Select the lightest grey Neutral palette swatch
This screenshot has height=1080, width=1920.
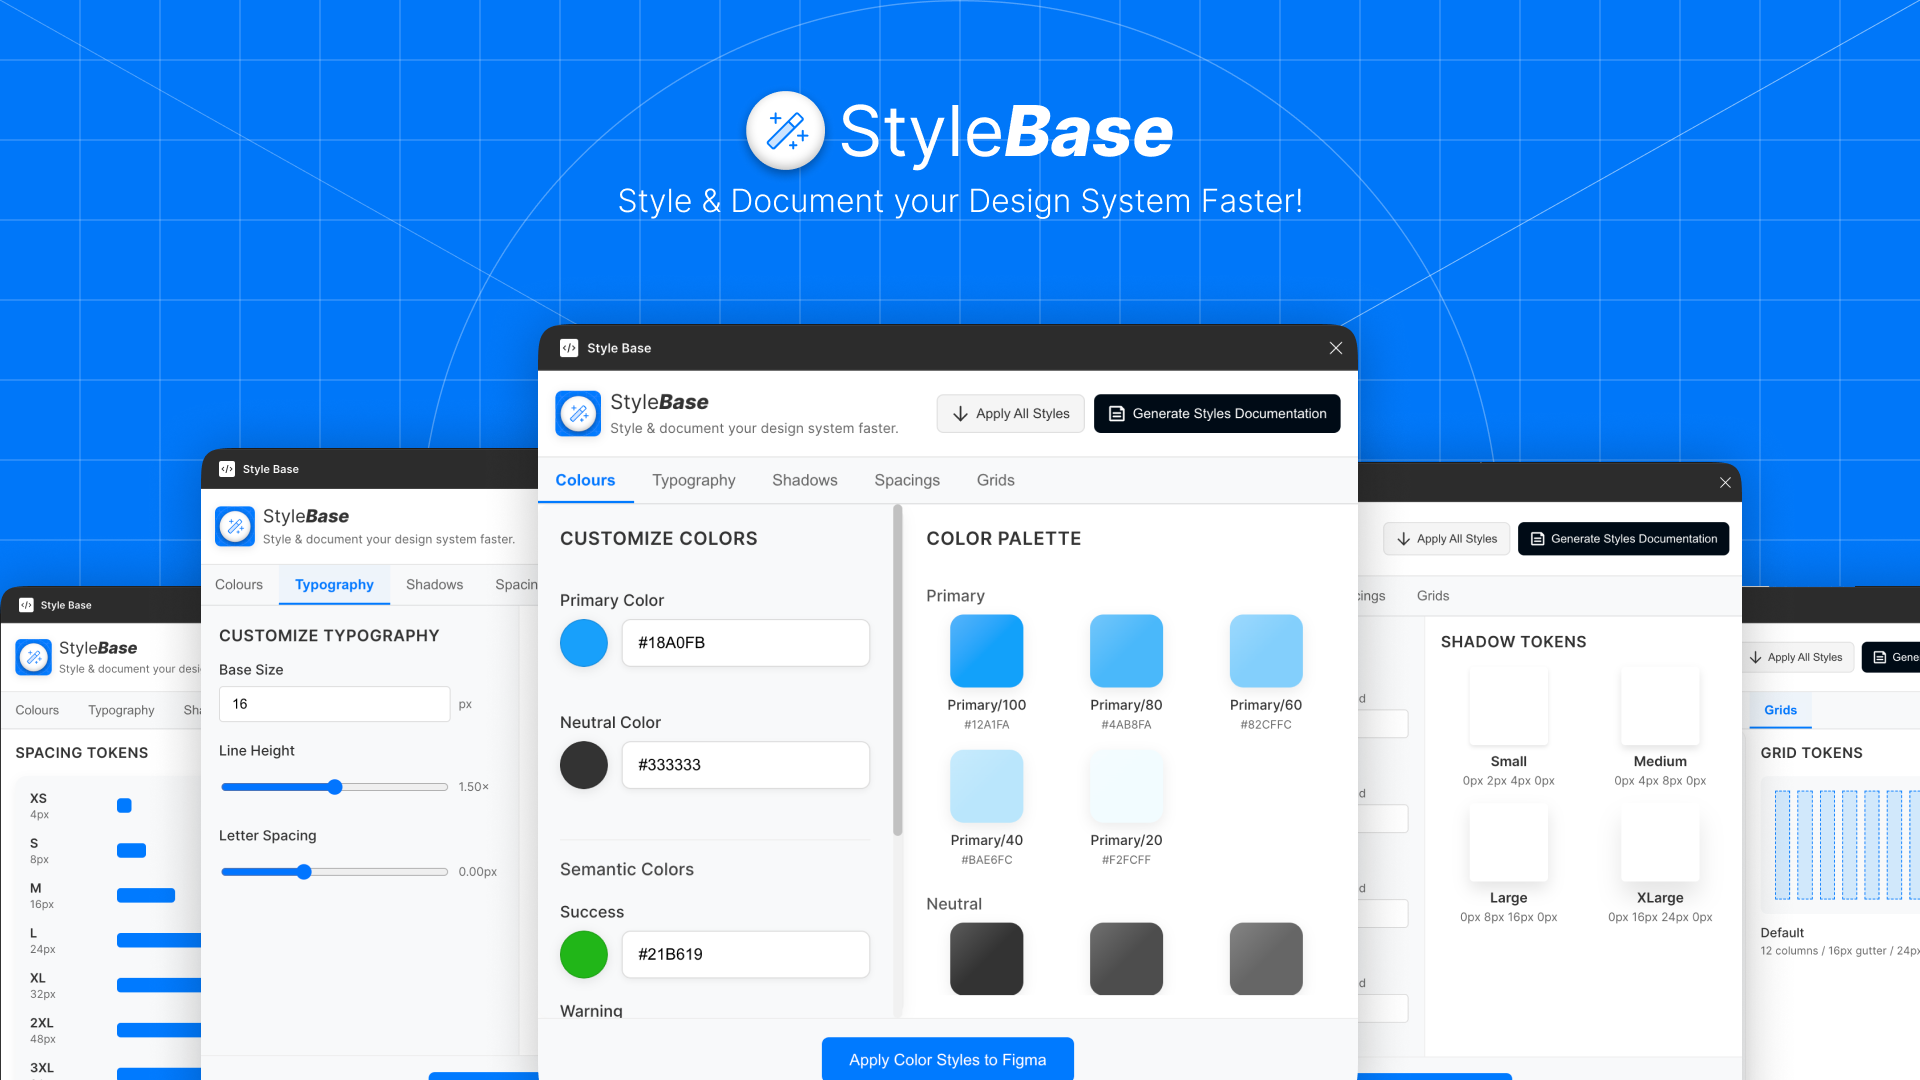(x=1266, y=959)
